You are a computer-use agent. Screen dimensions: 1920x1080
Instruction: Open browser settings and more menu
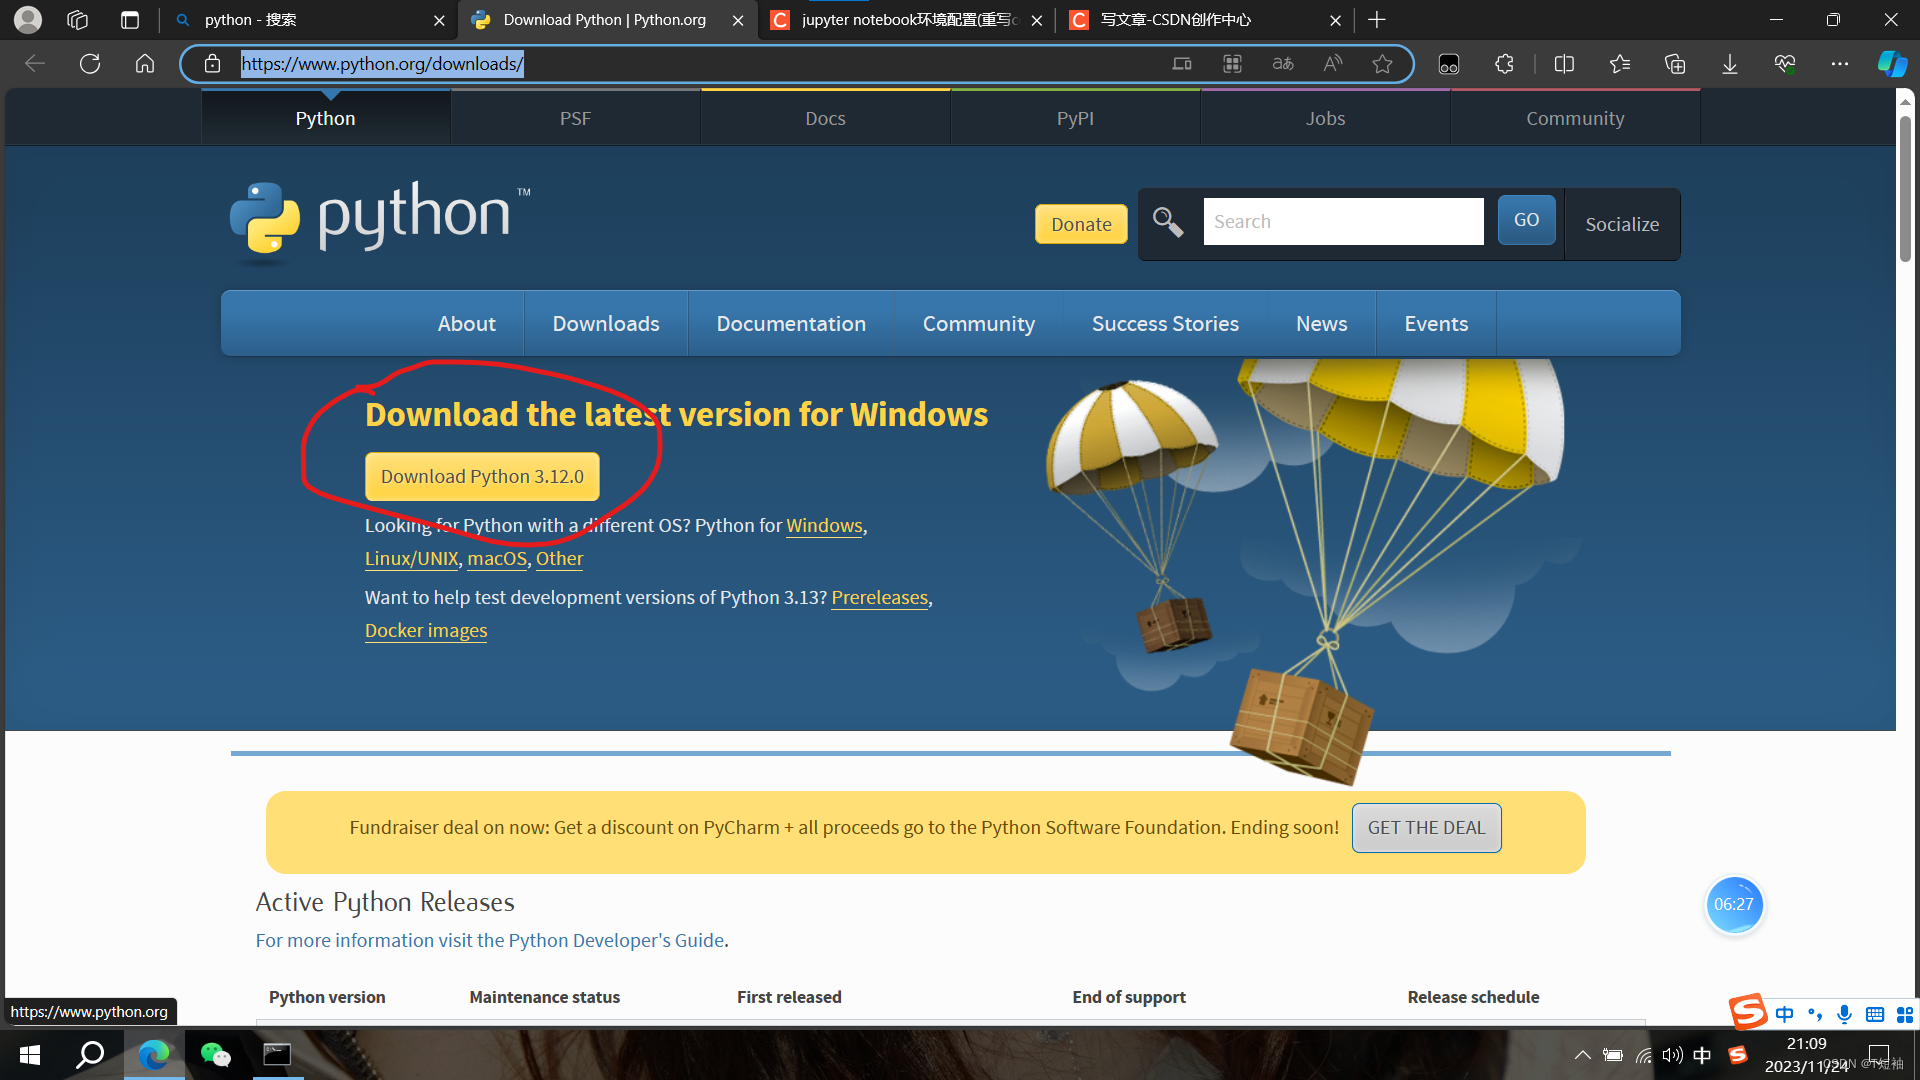coord(1839,64)
